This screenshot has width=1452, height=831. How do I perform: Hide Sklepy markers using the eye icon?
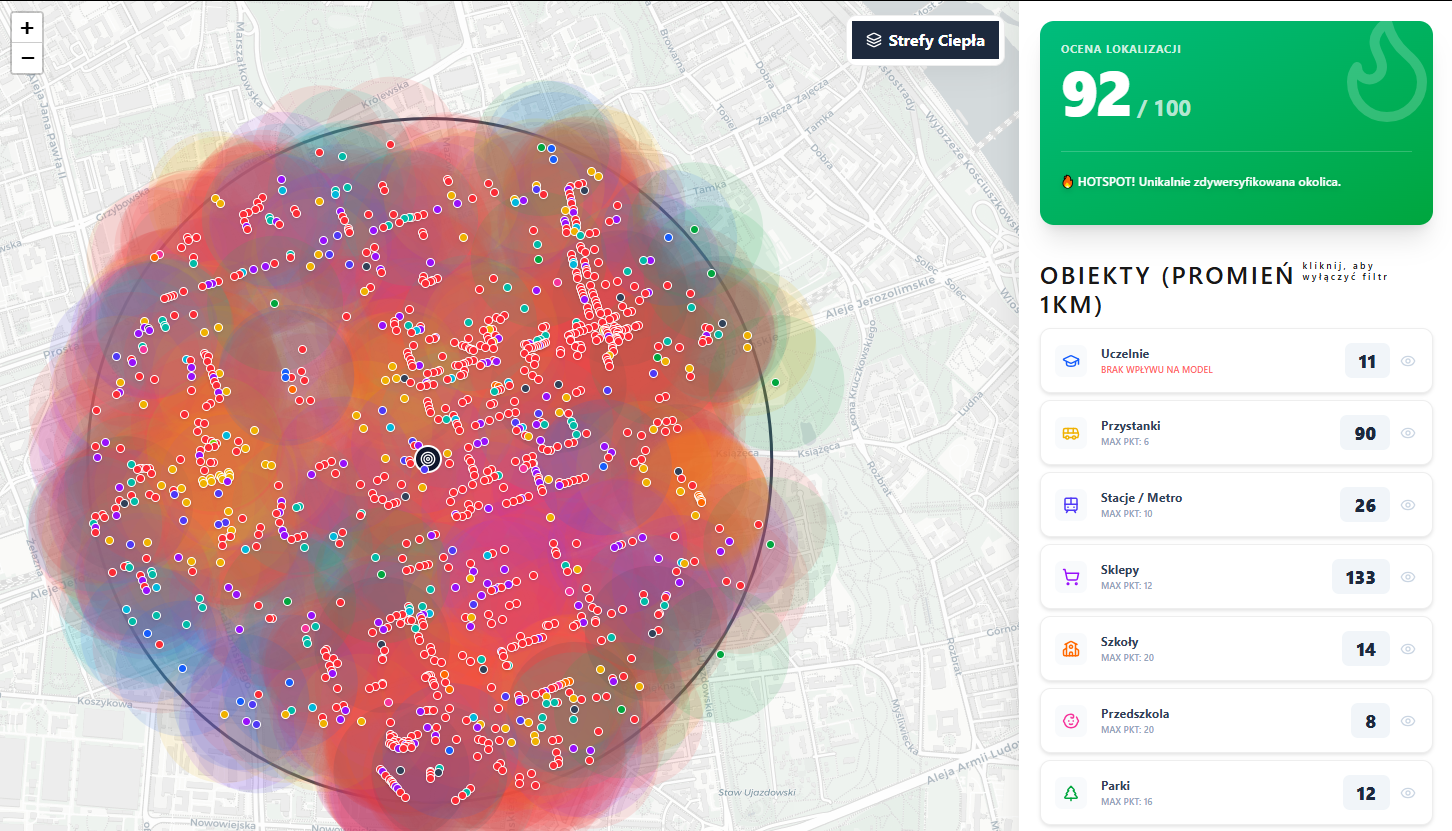click(x=1408, y=577)
